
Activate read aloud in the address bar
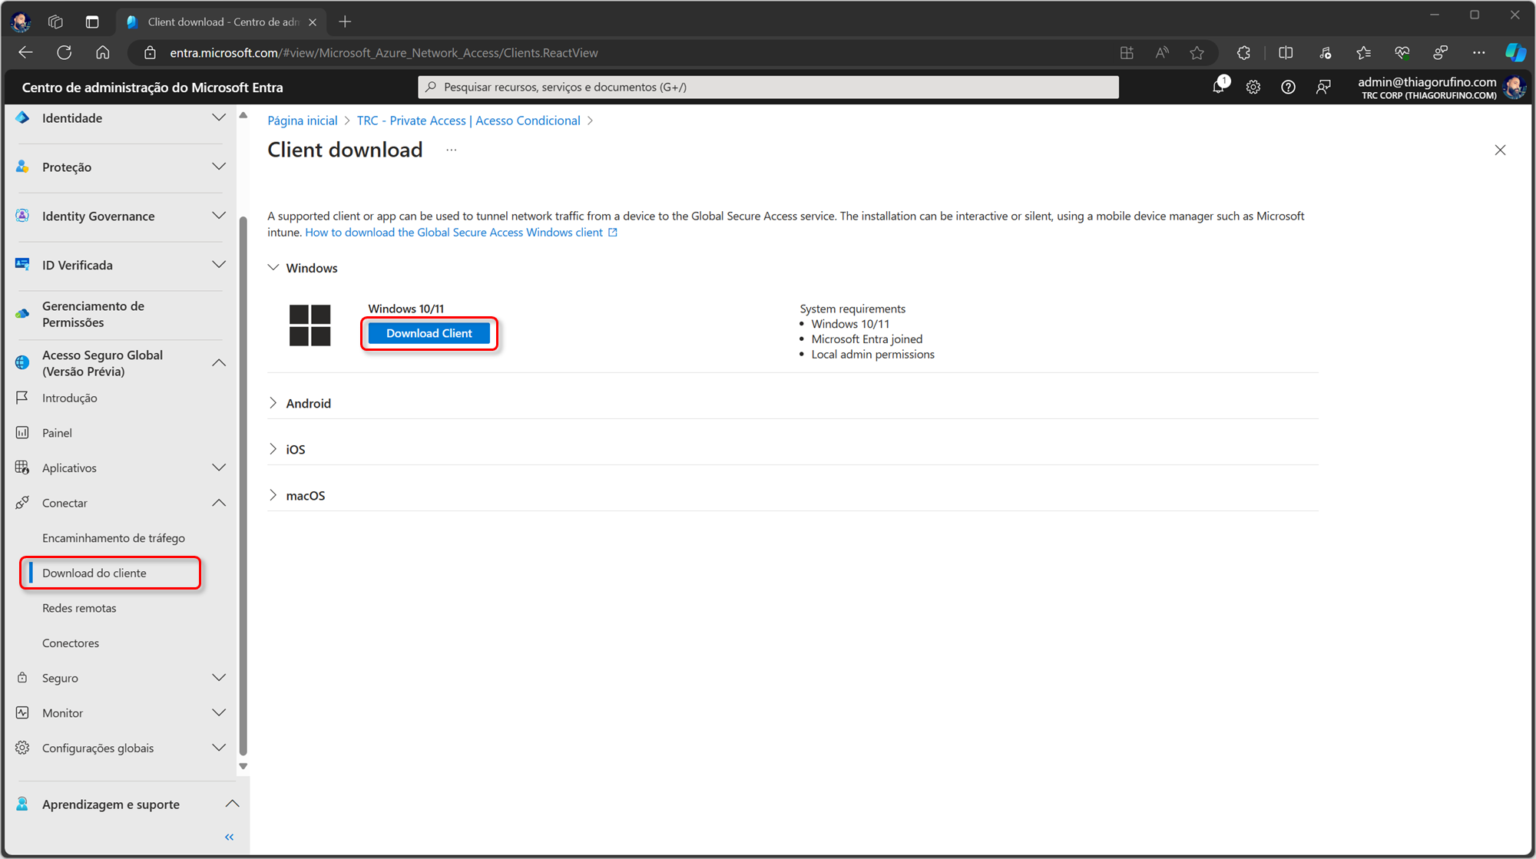1160,52
